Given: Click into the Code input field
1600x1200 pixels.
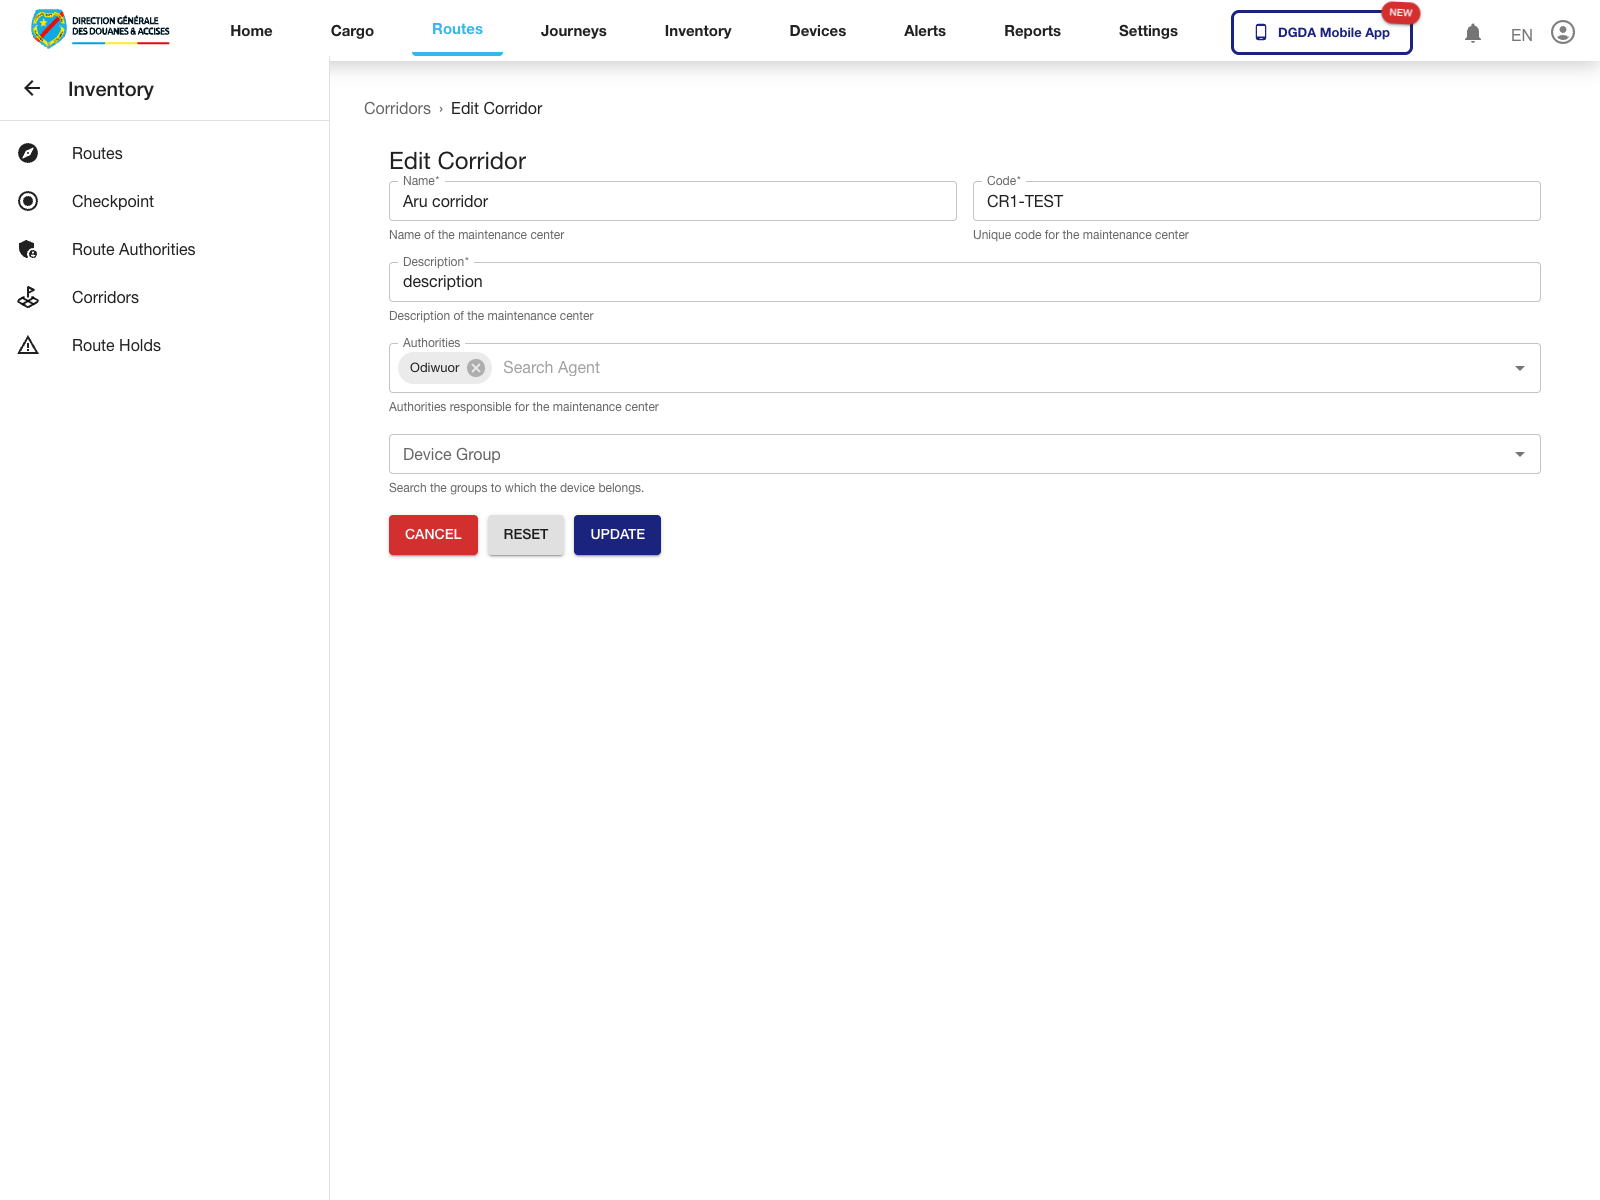Looking at the screenshot, I should coord(1255,201).
